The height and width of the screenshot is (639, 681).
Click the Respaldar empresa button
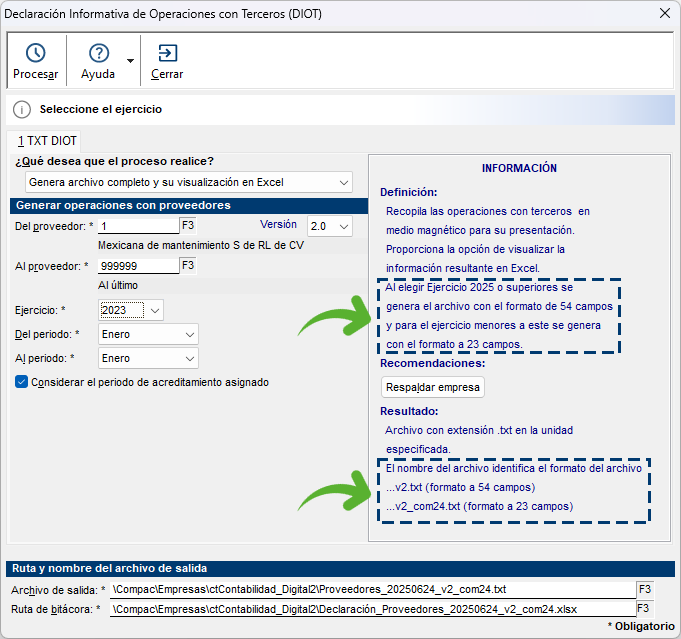click(433, 387)
